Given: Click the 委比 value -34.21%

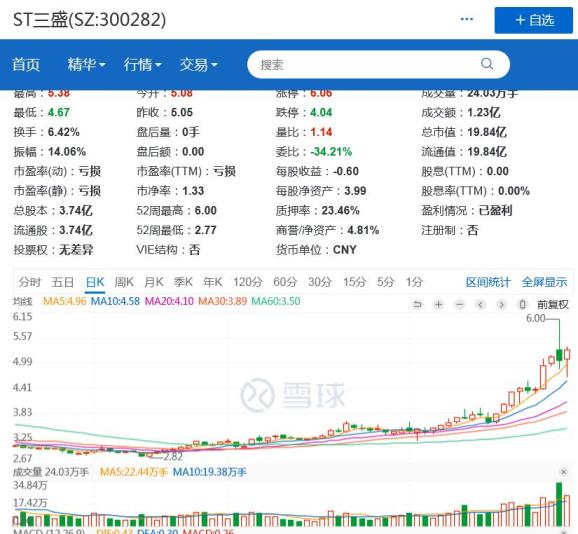Looking at the screenshot, I should (331, 151).
